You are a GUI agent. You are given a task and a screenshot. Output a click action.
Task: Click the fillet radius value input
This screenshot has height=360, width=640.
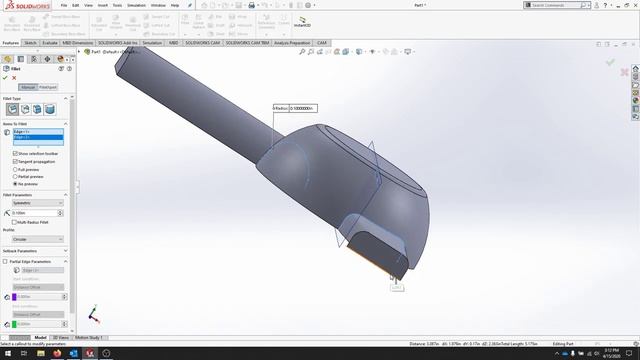tap(34, 213)
